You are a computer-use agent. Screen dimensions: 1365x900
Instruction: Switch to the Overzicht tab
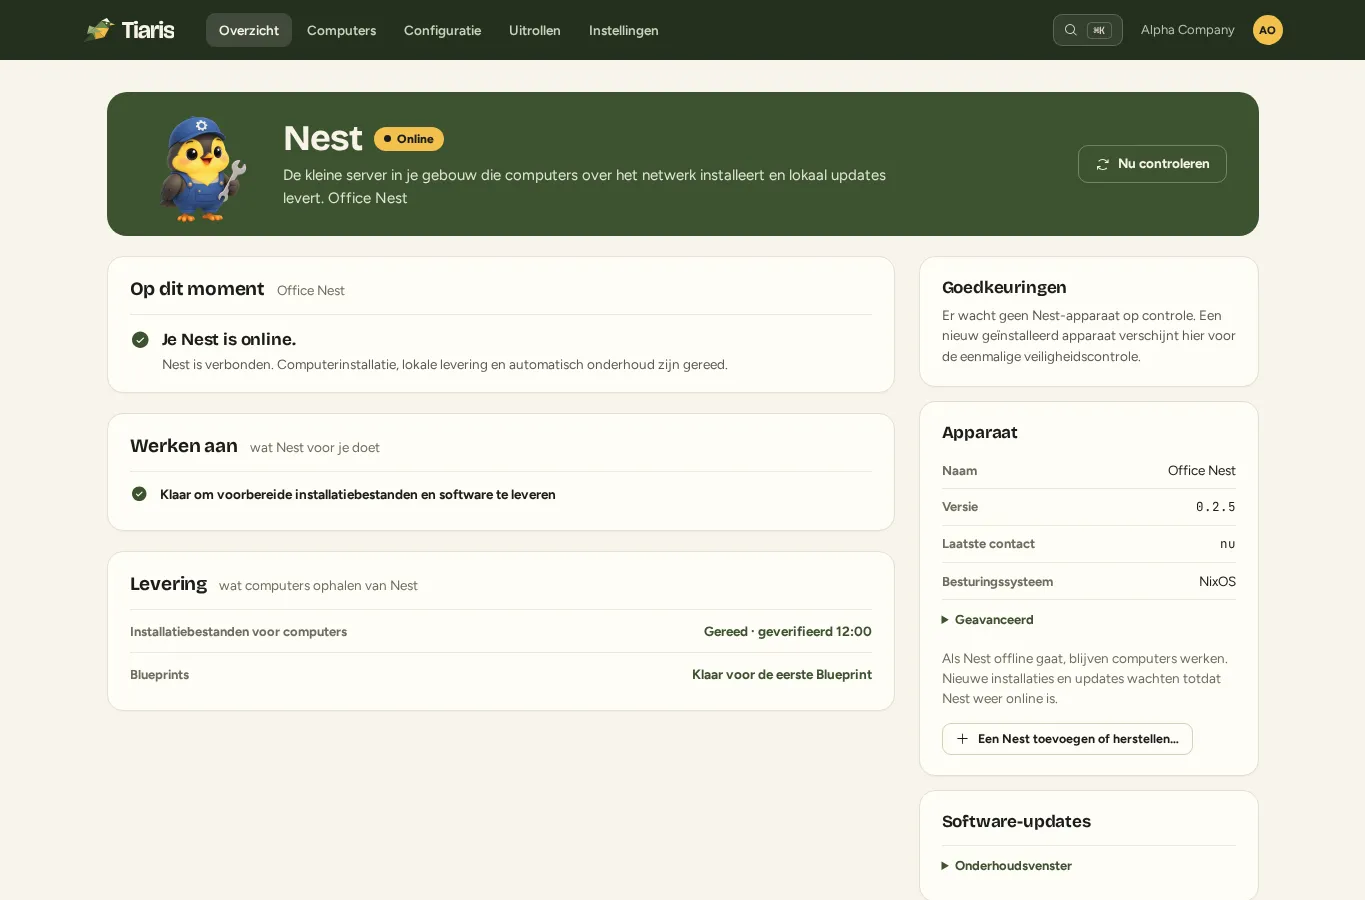[249, 30]
